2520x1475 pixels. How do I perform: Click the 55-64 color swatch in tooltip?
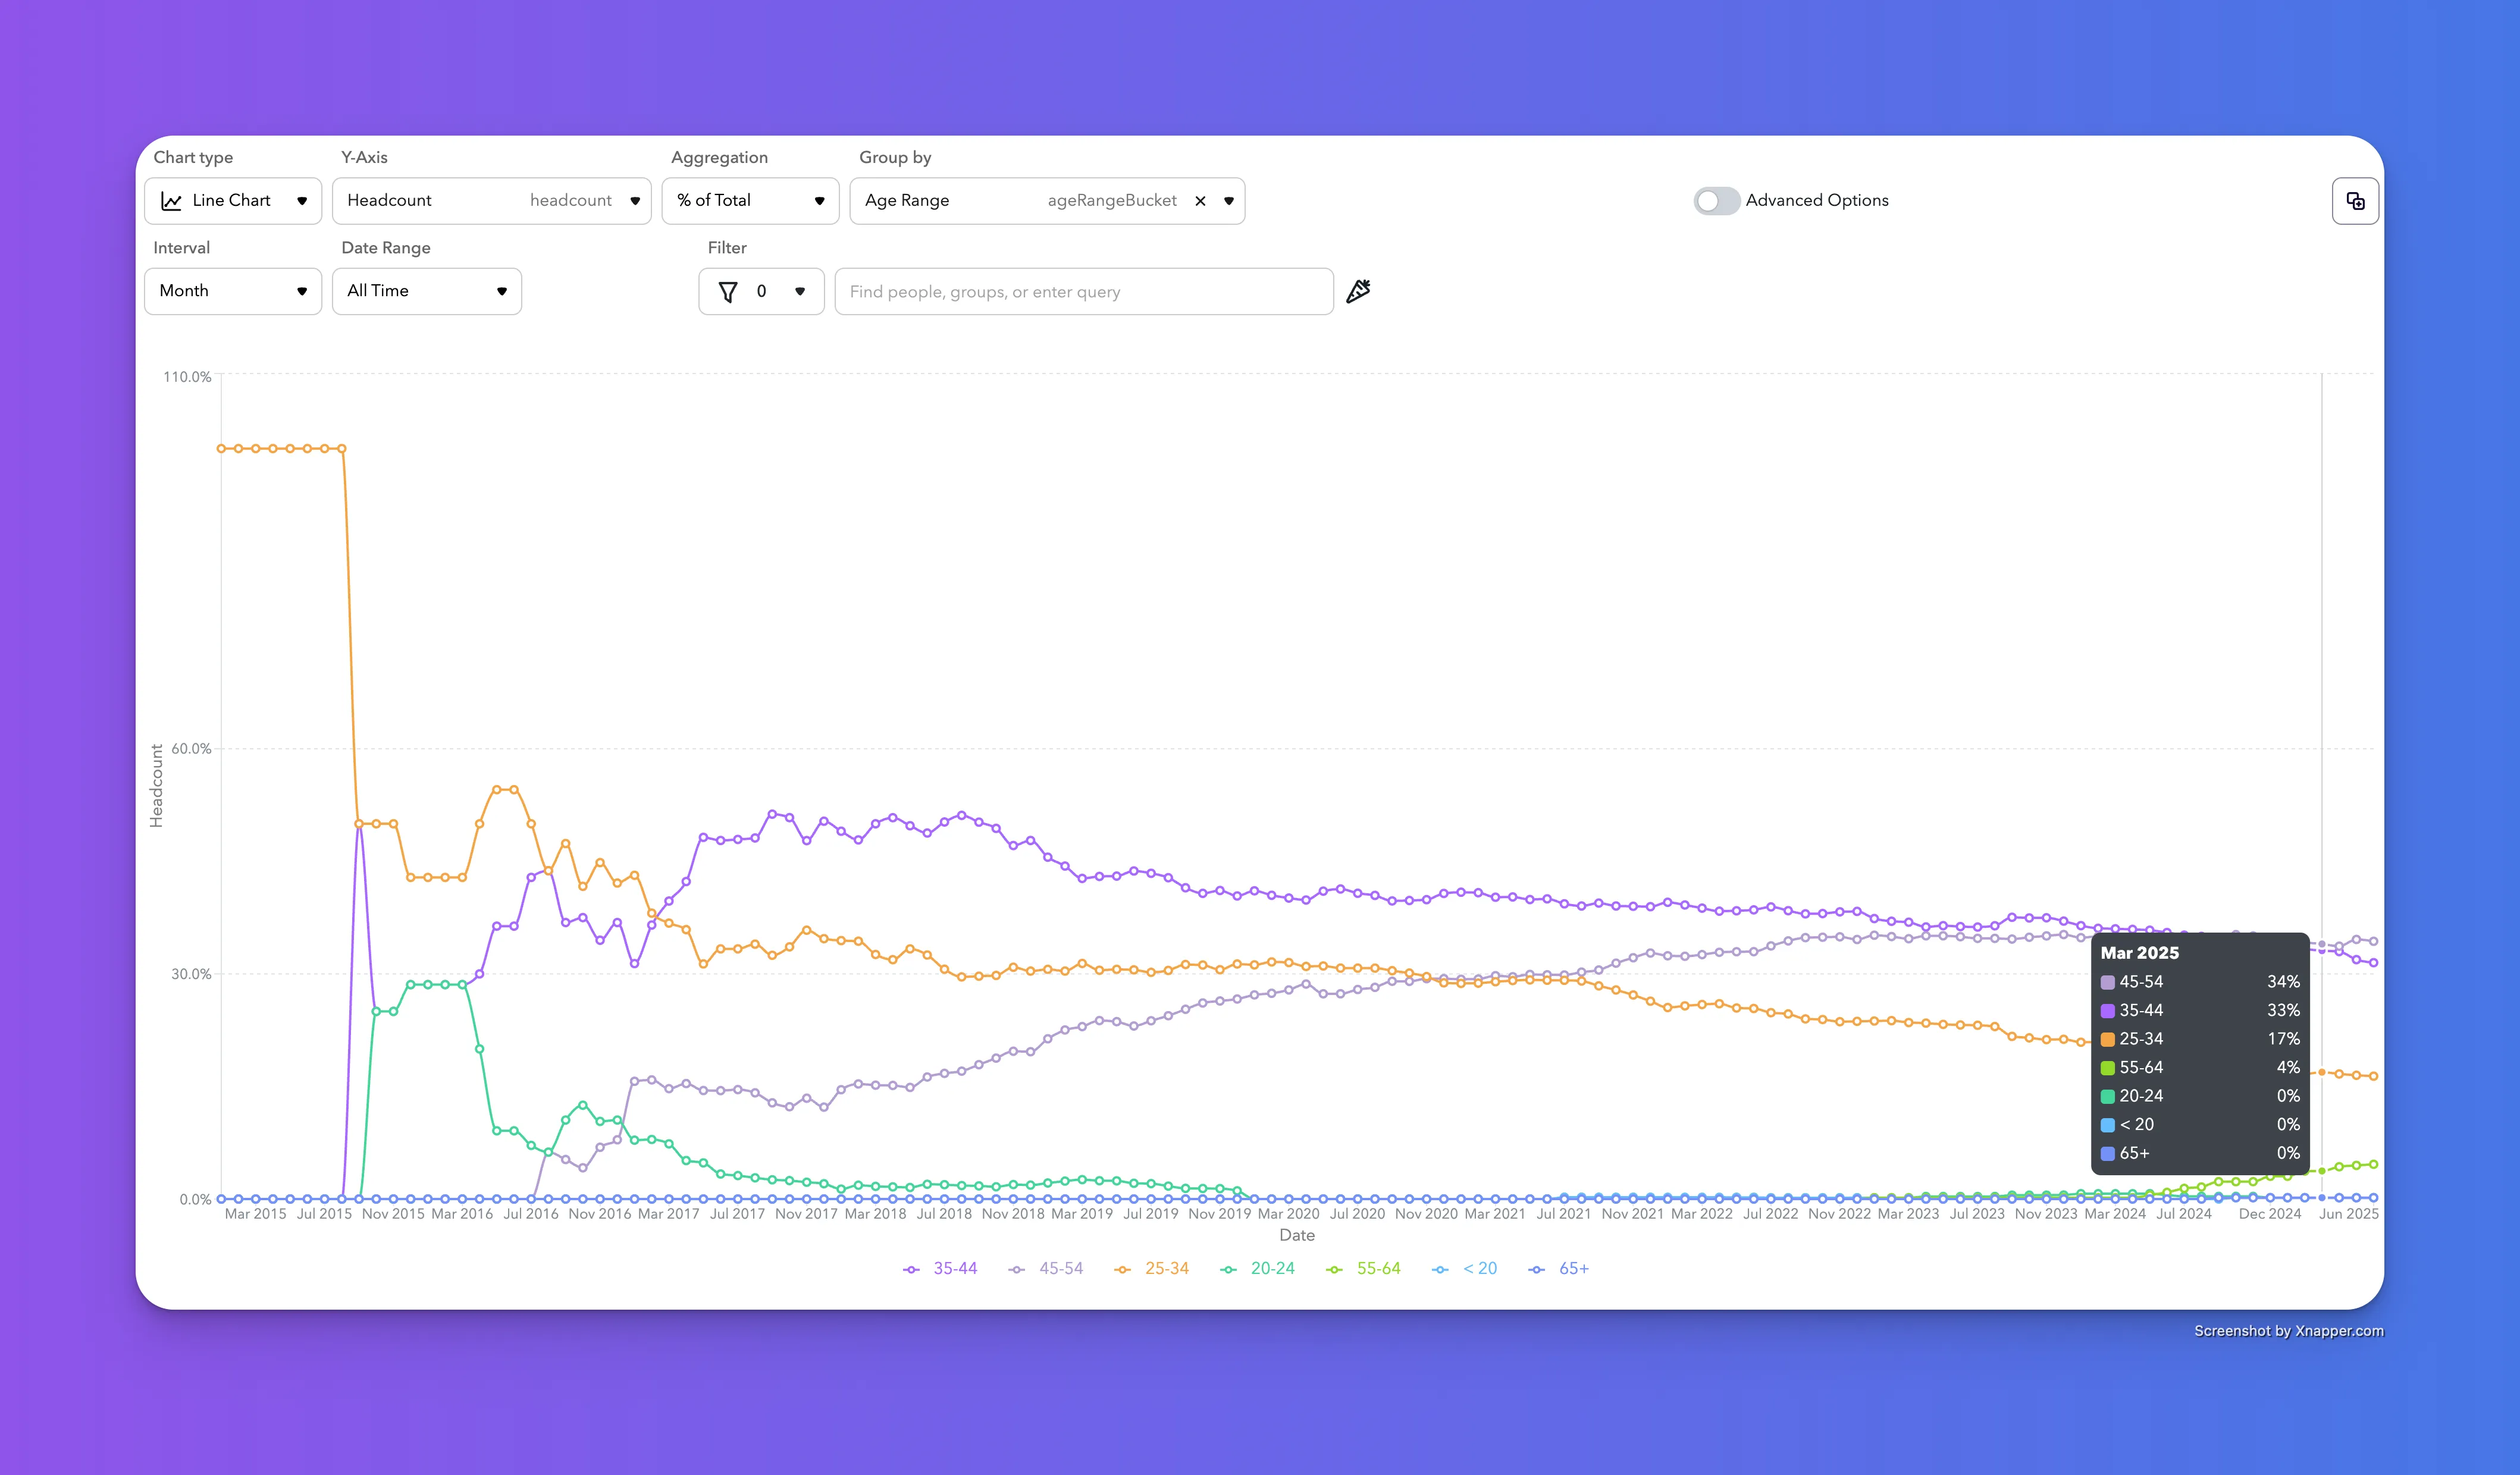click(x=2107, y=1068)
